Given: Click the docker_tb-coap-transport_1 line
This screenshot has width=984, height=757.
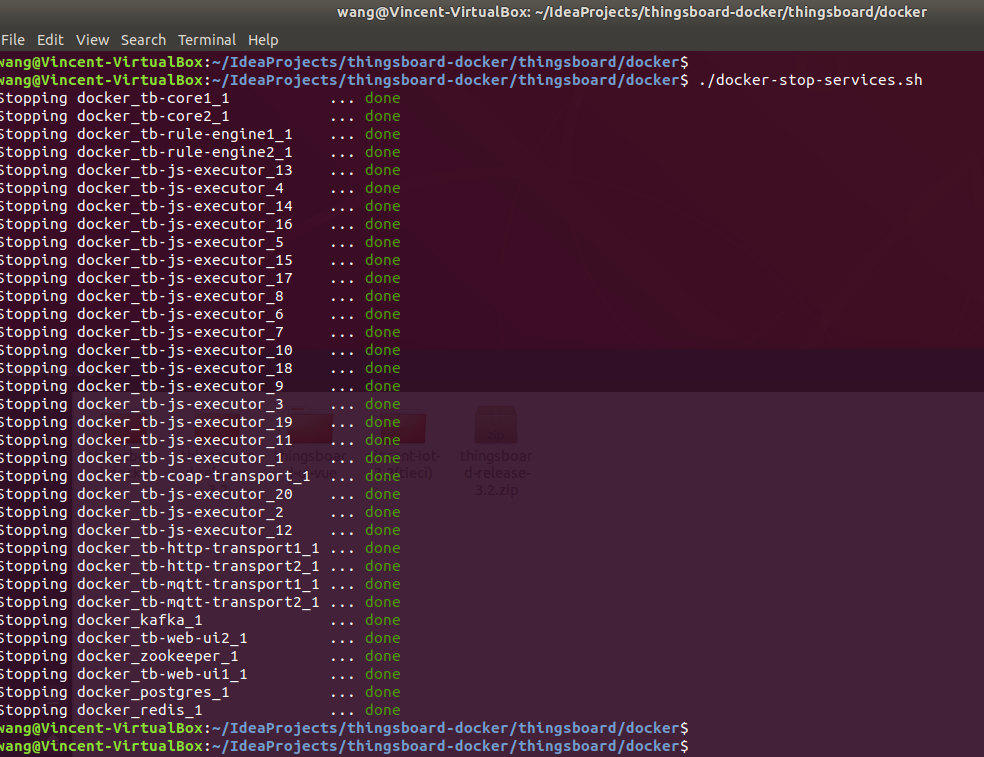Looking at the screenshot, I should [200, 476].
